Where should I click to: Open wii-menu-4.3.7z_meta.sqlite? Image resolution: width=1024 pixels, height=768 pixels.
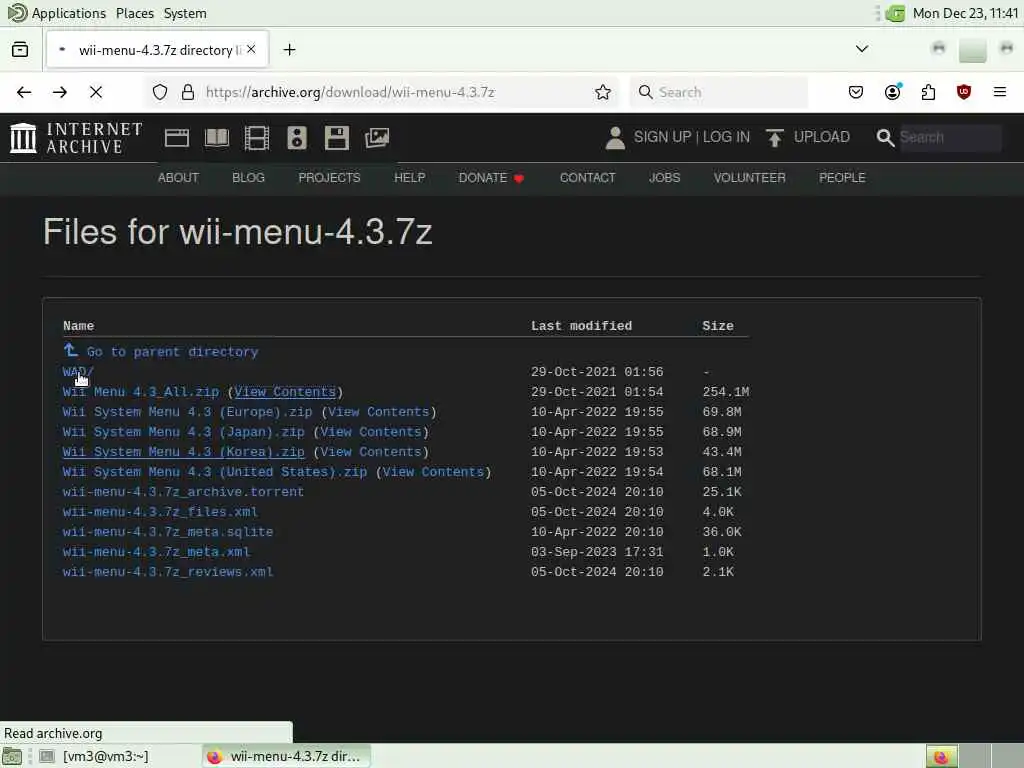(168, 532)
